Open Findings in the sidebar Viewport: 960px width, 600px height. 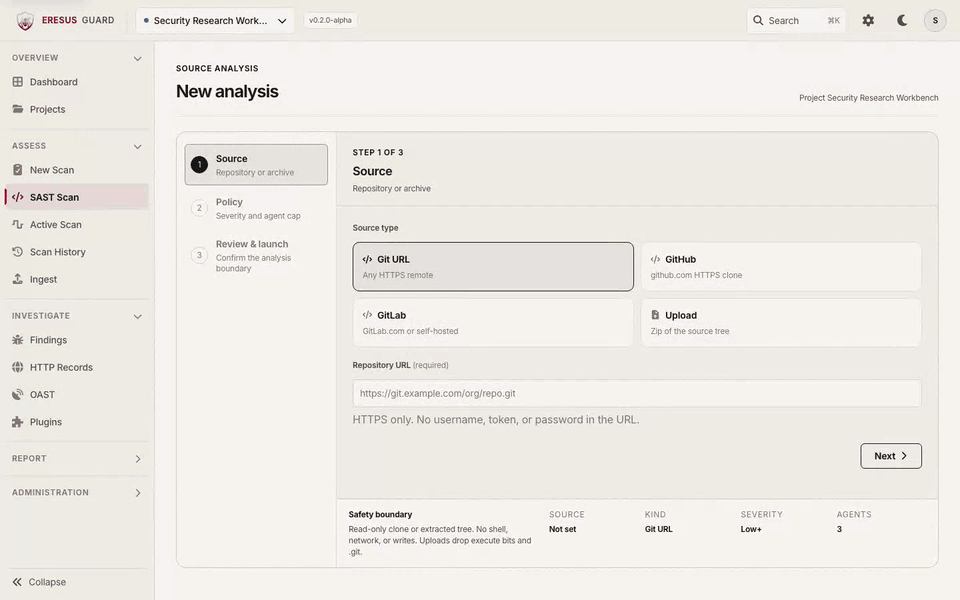tap(77, 340)
